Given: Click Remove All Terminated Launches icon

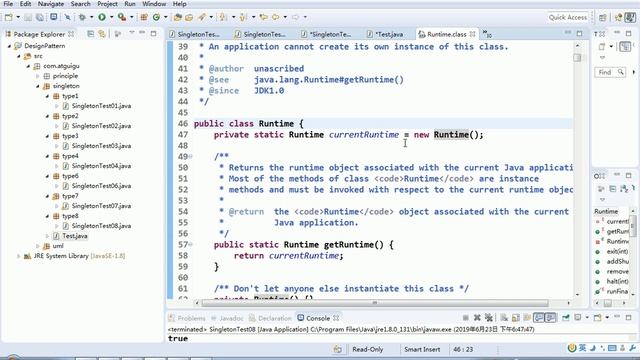Looking at the screenshot, I should [x=489, y=318].
